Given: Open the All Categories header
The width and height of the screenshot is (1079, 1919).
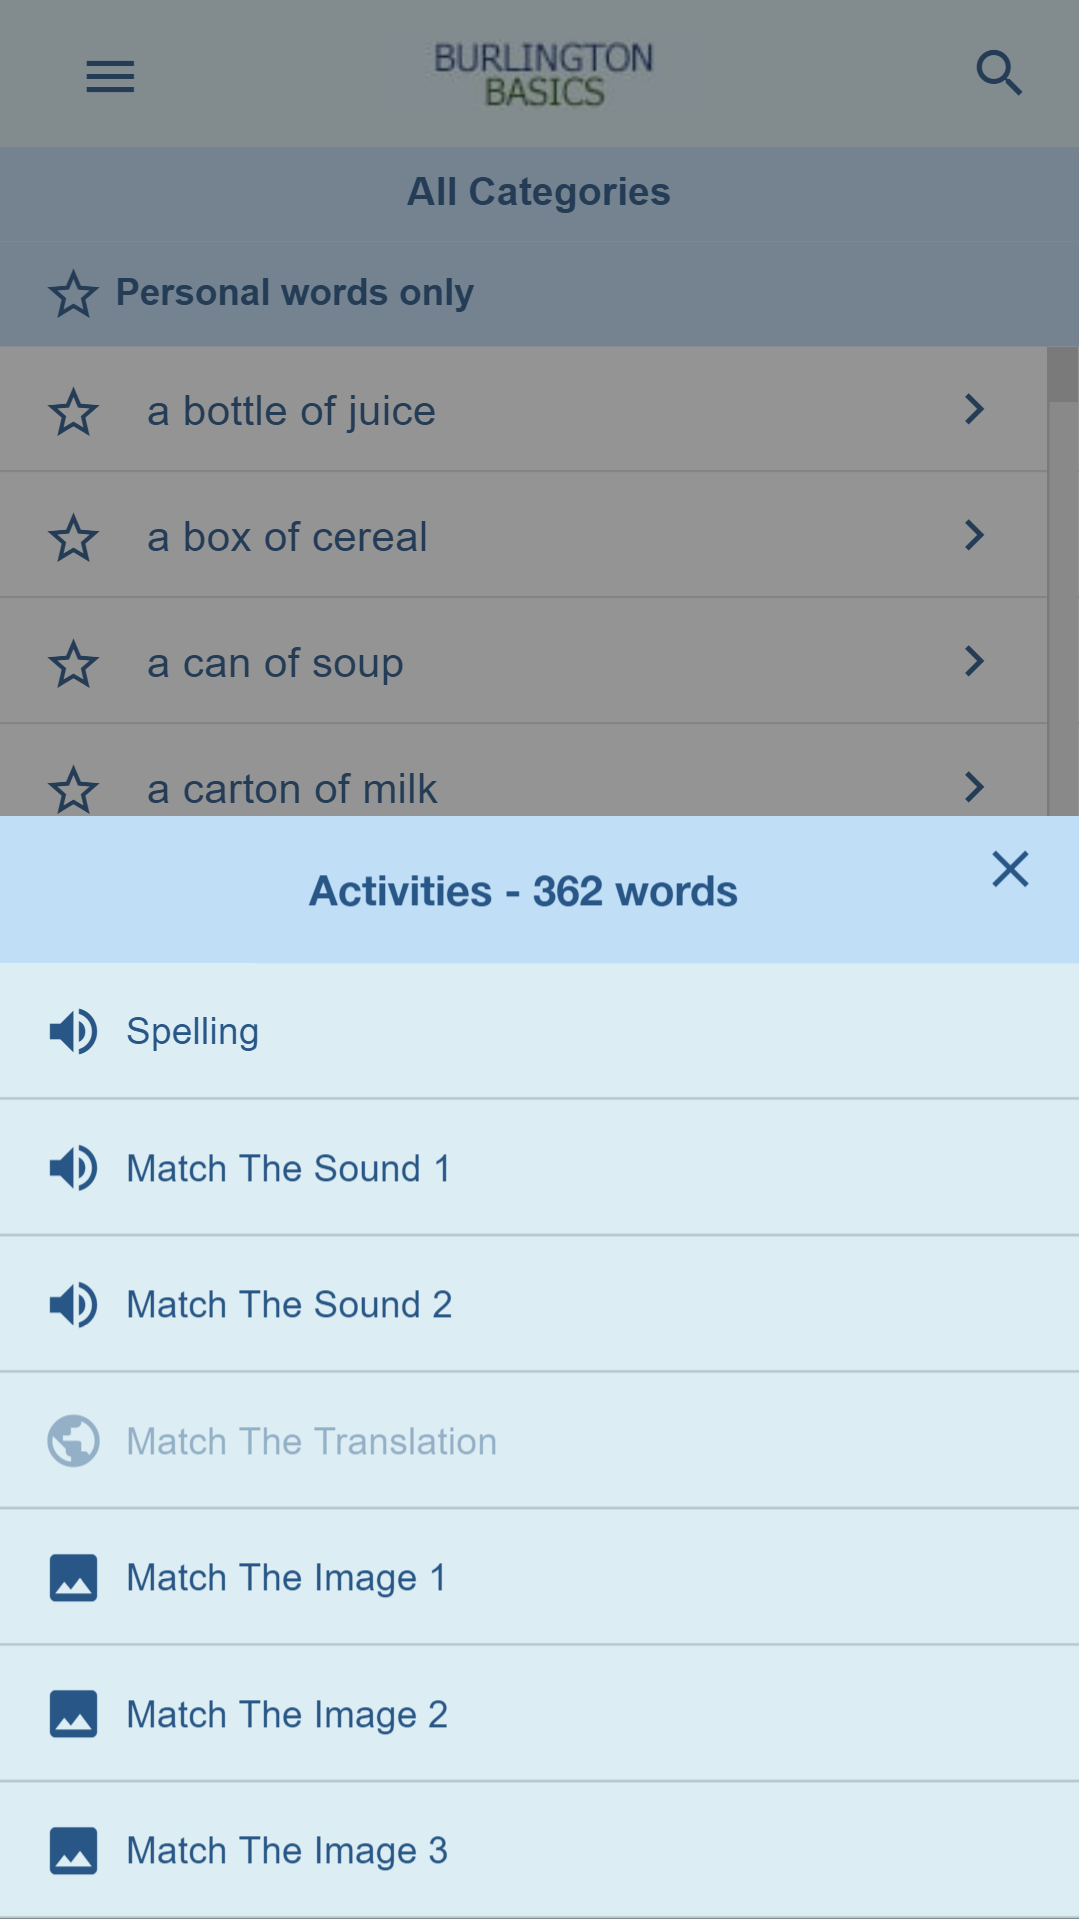Looking at the screenshot, I should [539, 192].
